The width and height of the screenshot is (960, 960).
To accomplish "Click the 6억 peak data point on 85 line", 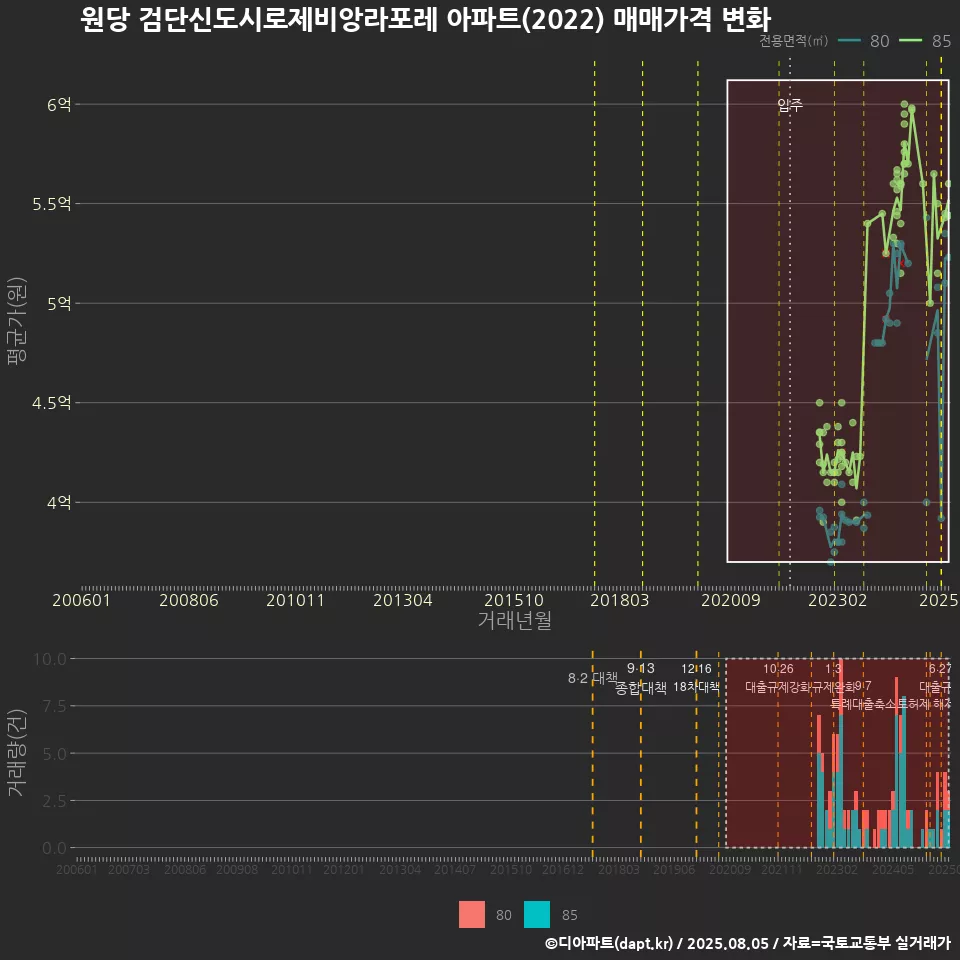I will coord(904,104).
